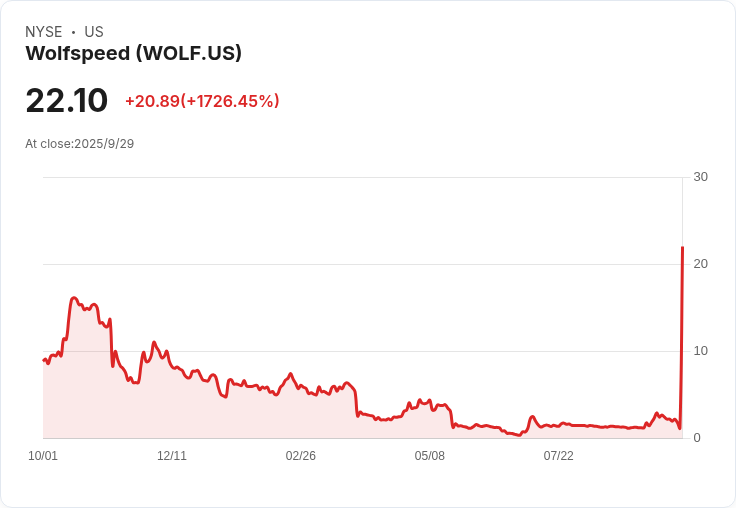Click the US market label
Screen dimensions: 736x508
tap(94, 32)
